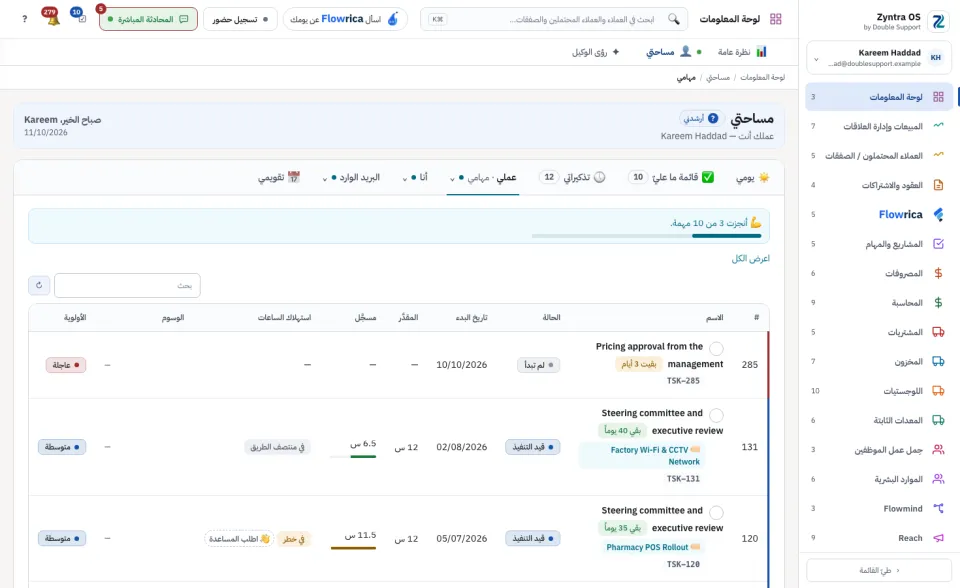Open لوحة المعلومات grid icon in header

pos(776,19)
